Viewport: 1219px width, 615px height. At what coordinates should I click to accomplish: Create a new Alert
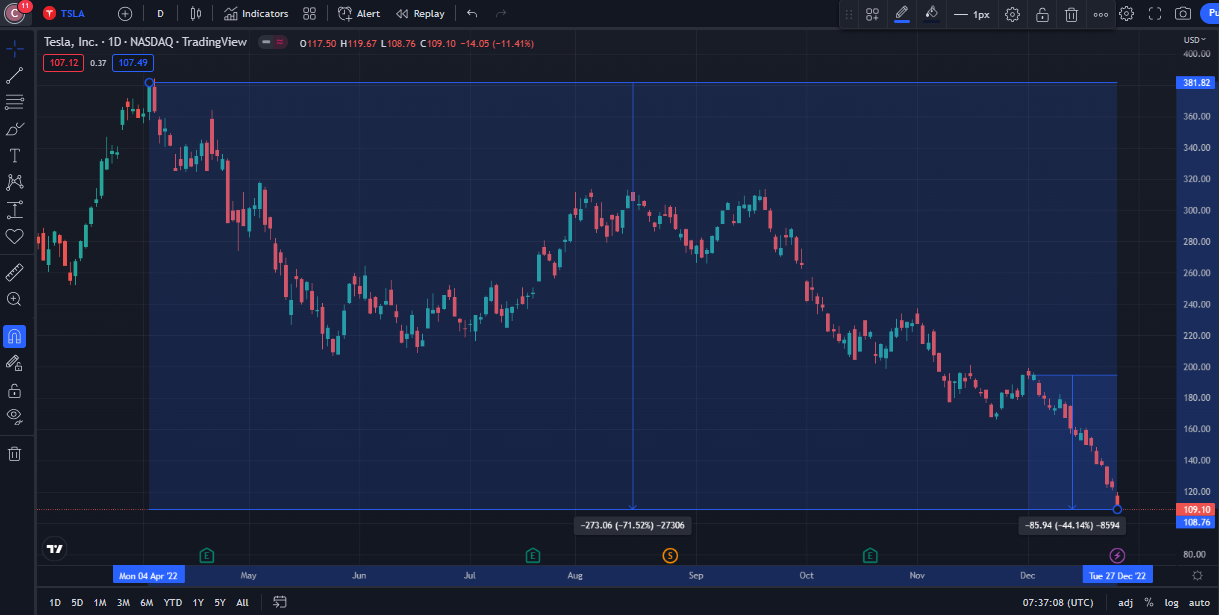point(359,14)
